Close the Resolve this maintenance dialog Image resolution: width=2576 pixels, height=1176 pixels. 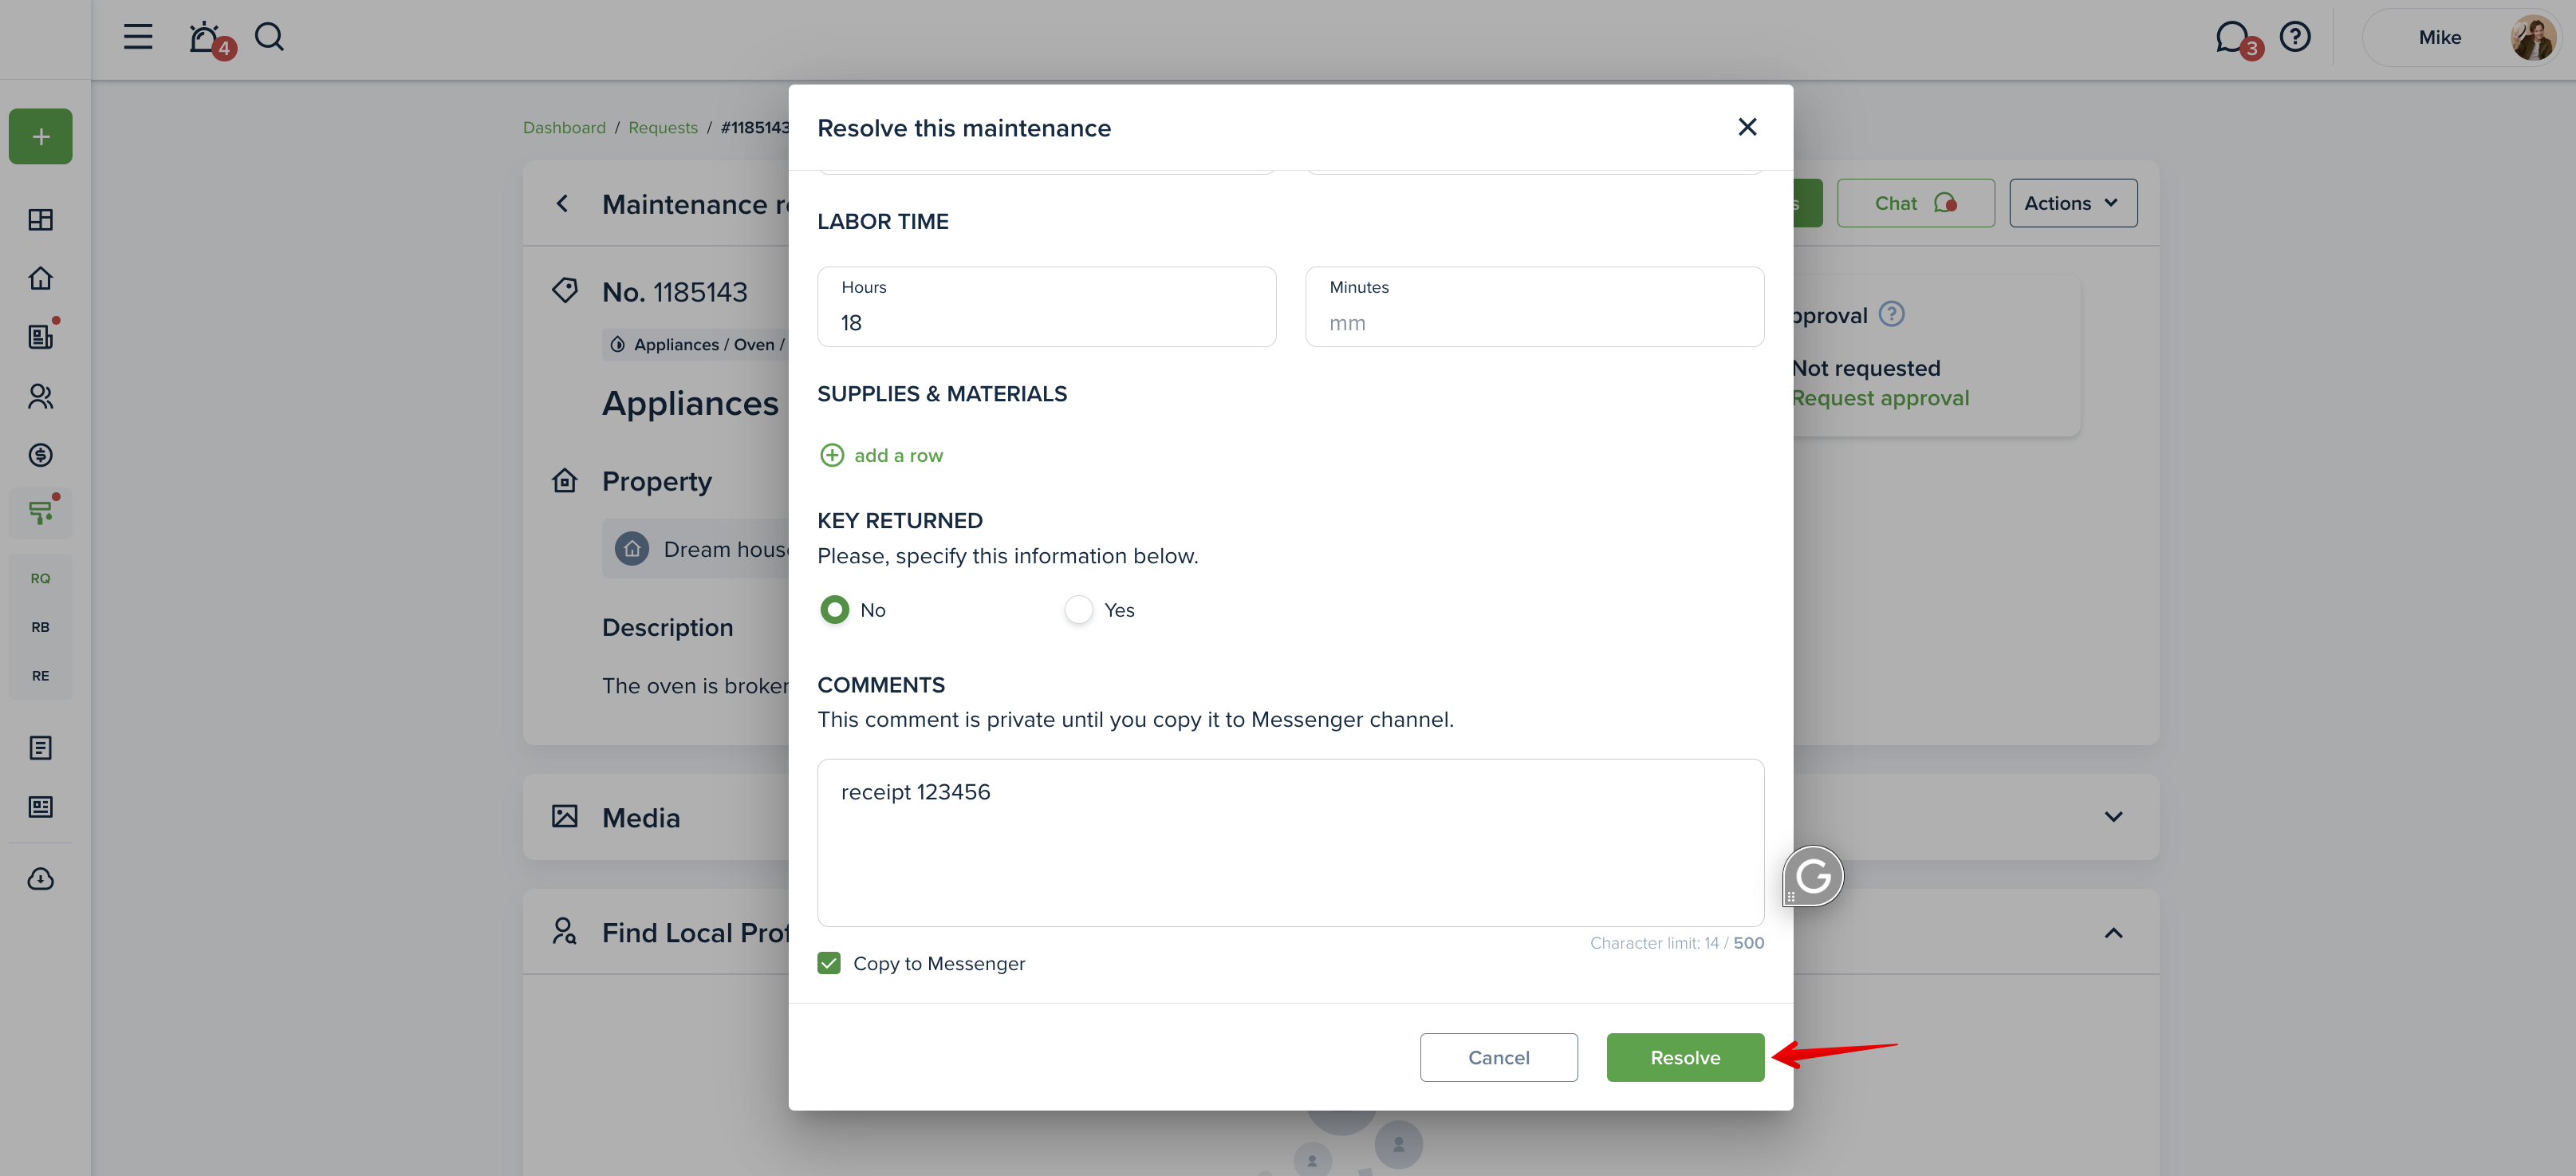click(1747, 127)
